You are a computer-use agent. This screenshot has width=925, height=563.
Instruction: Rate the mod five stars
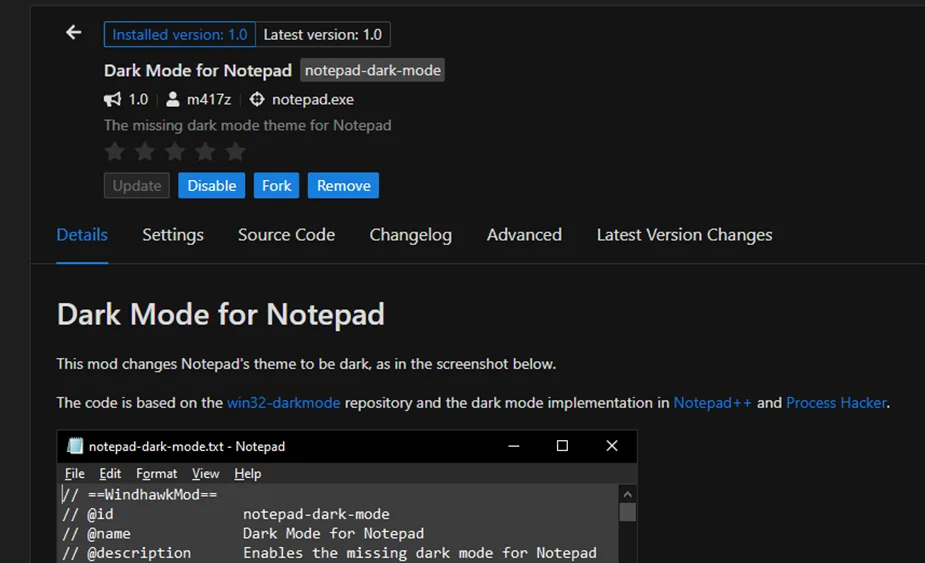pyautogui.click(x=235, y=152)
